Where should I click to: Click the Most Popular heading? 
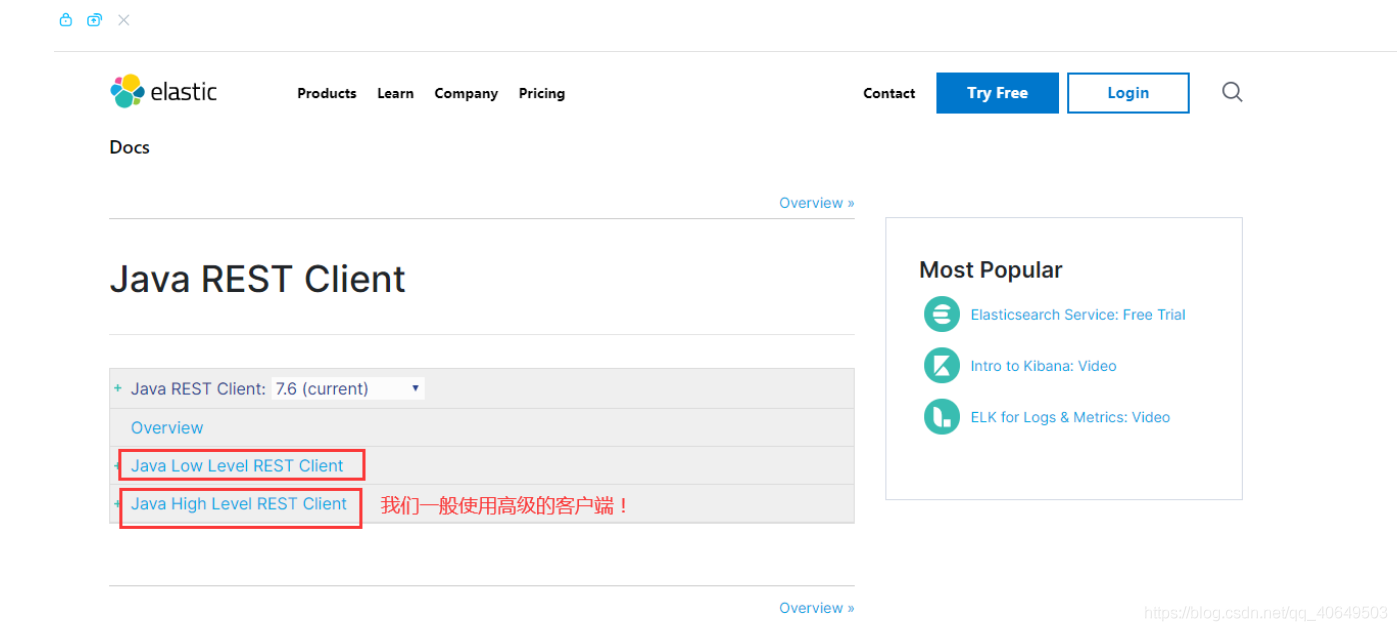tap(991, 270)
